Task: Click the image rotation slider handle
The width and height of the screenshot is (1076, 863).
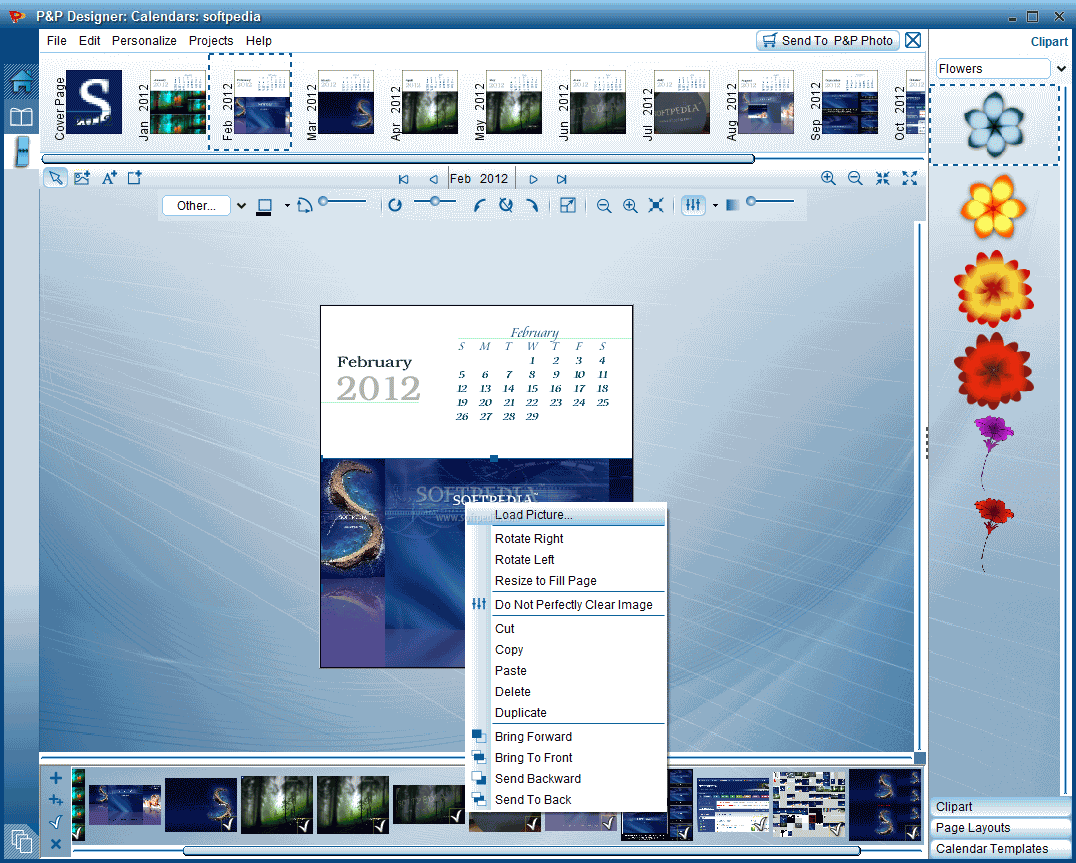Action: (434, 202)
